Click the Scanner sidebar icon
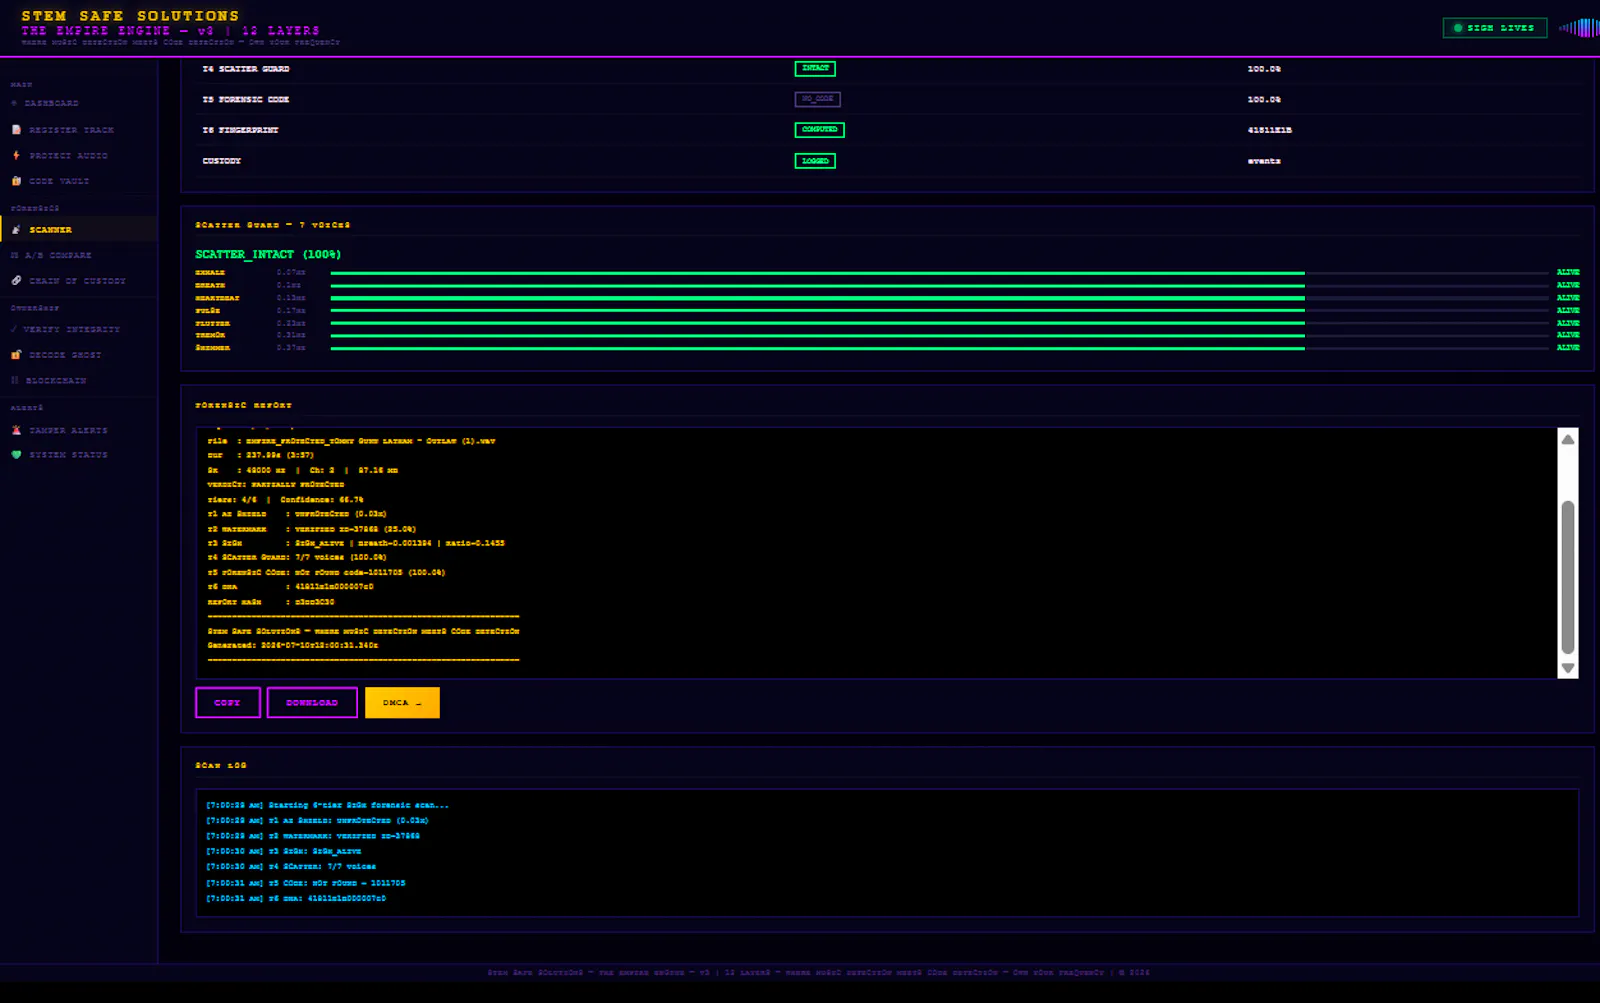Screen dimensions: 1600x1003 [x=16, y=229]
